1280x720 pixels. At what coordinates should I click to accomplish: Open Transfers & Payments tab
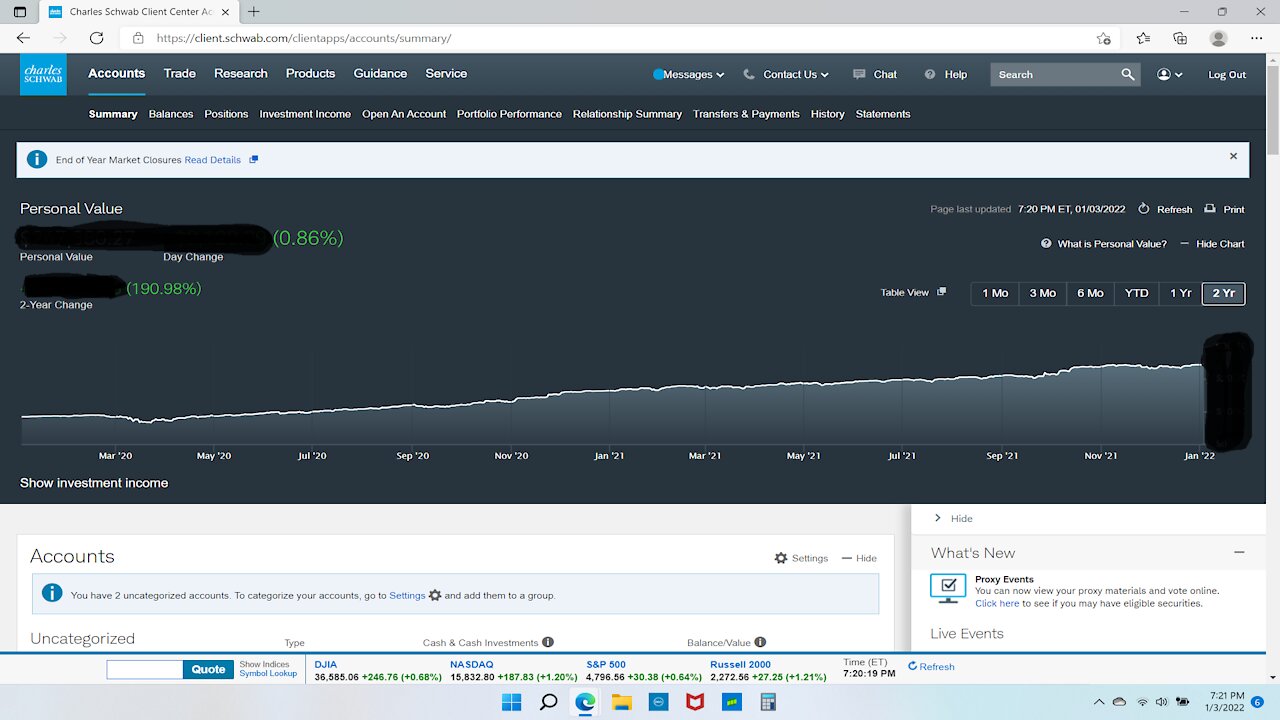tap(746, 114)
